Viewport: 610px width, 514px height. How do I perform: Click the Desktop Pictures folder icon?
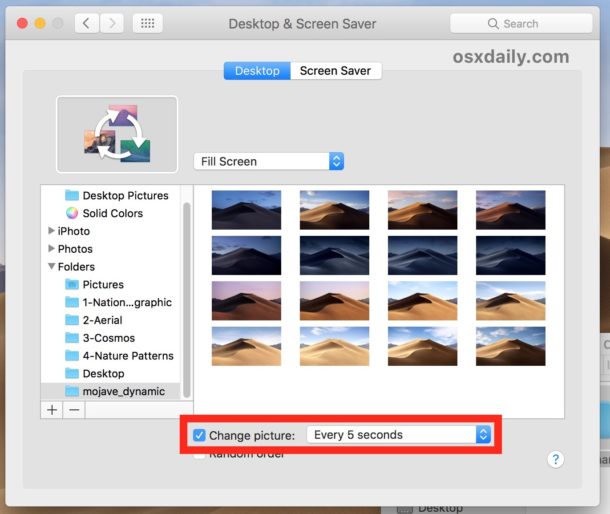[x=71, y=195]
